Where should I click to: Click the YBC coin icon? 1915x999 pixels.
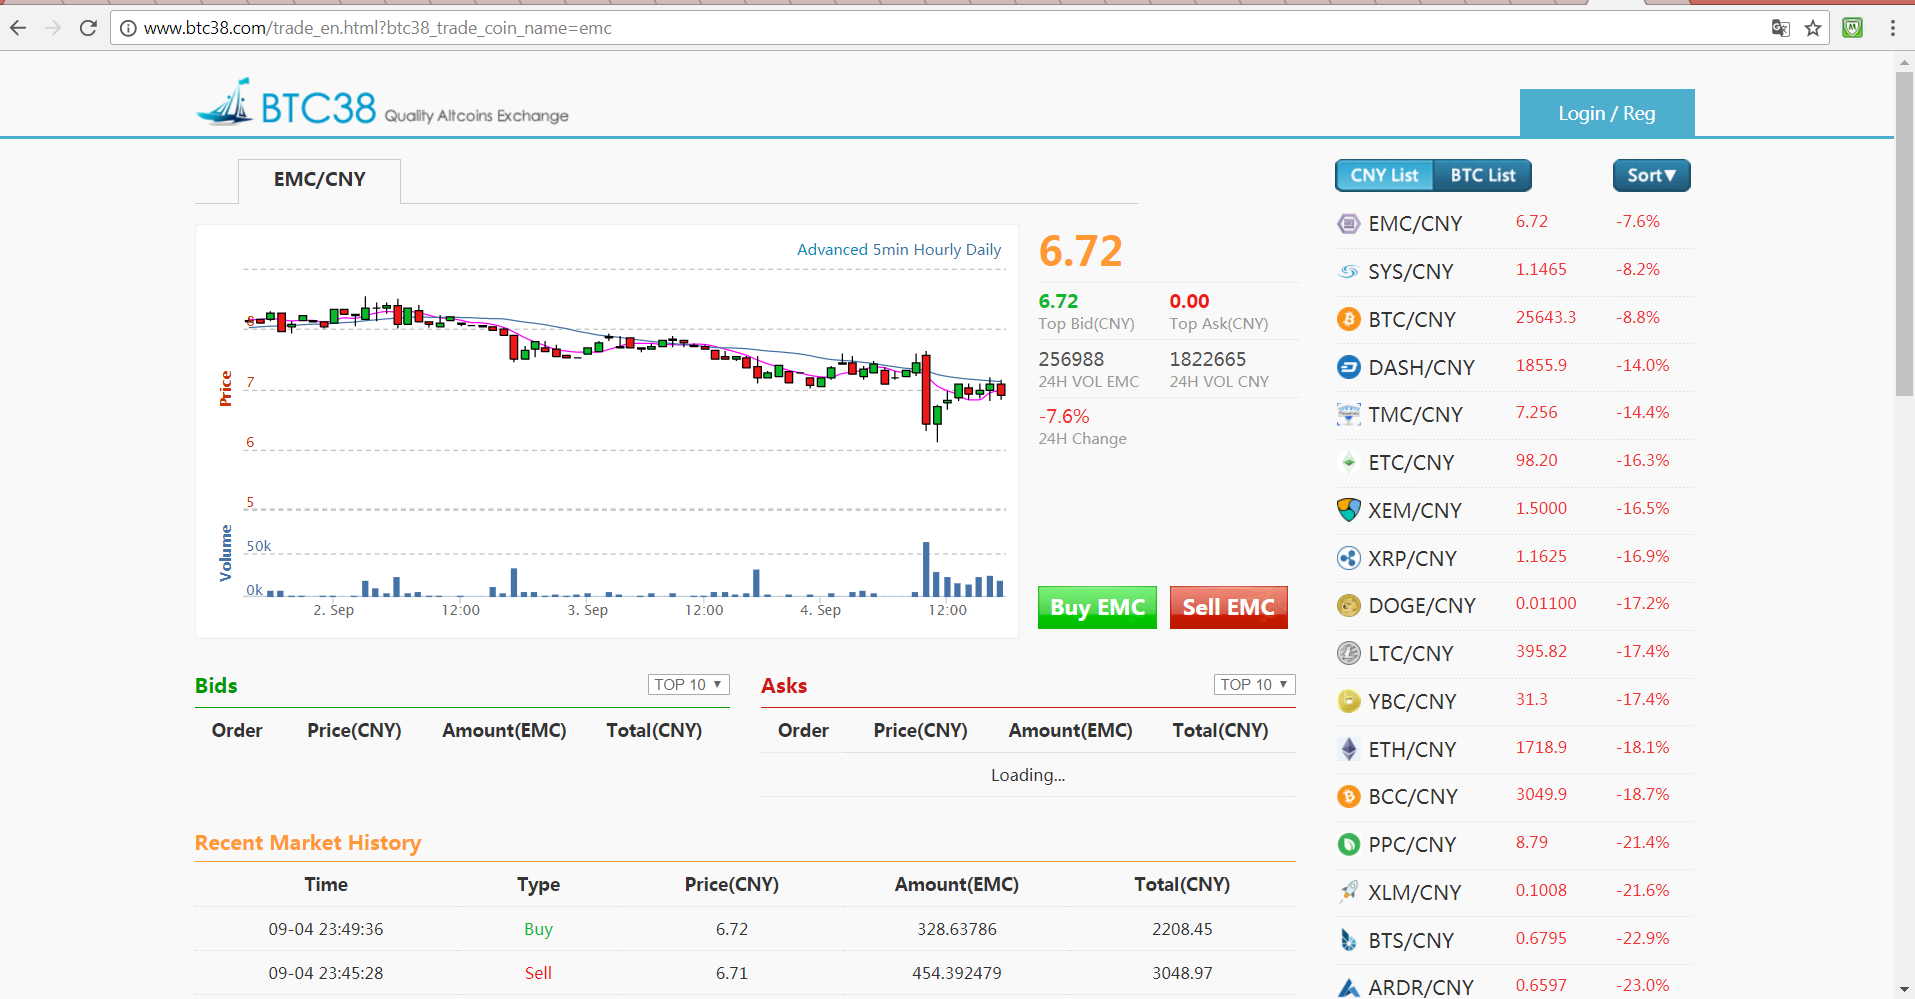pyautogui.click(x=1349, y=701)
